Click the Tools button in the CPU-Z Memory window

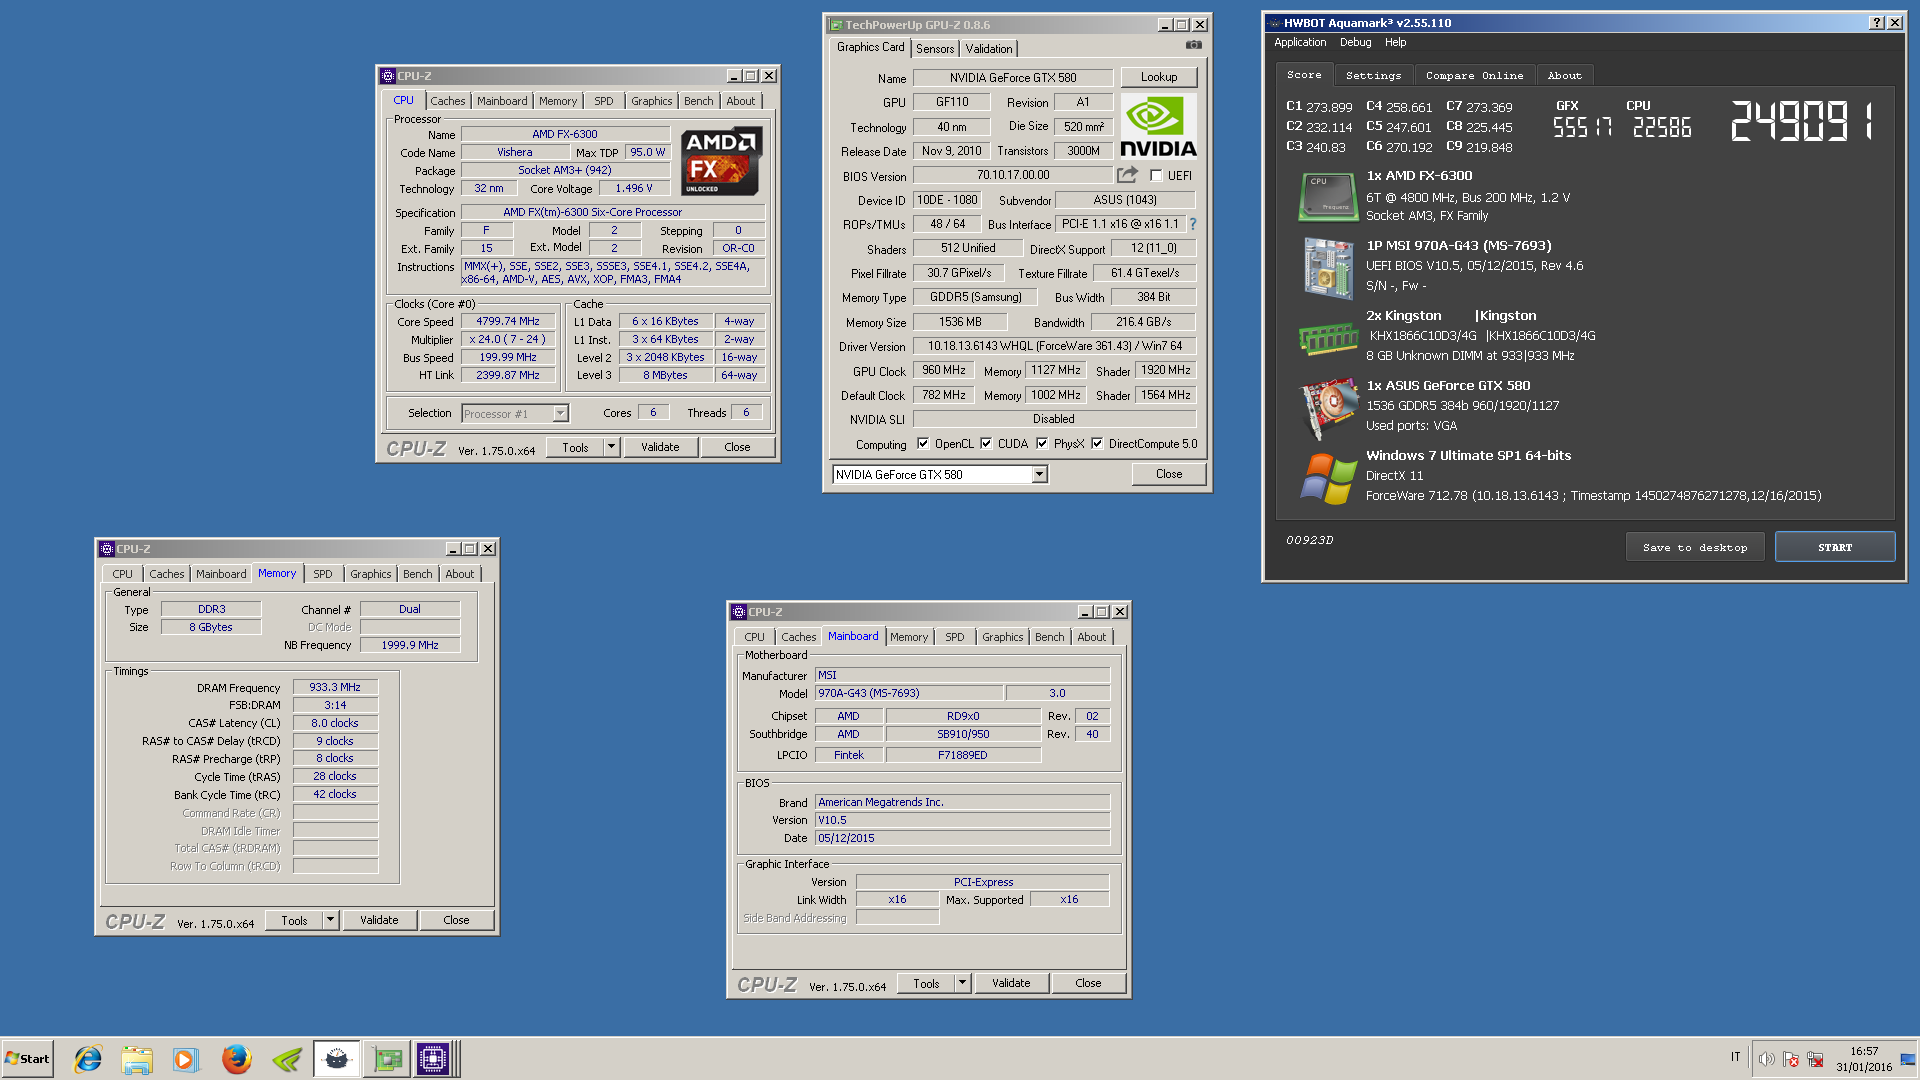click(x=295, y=921)
